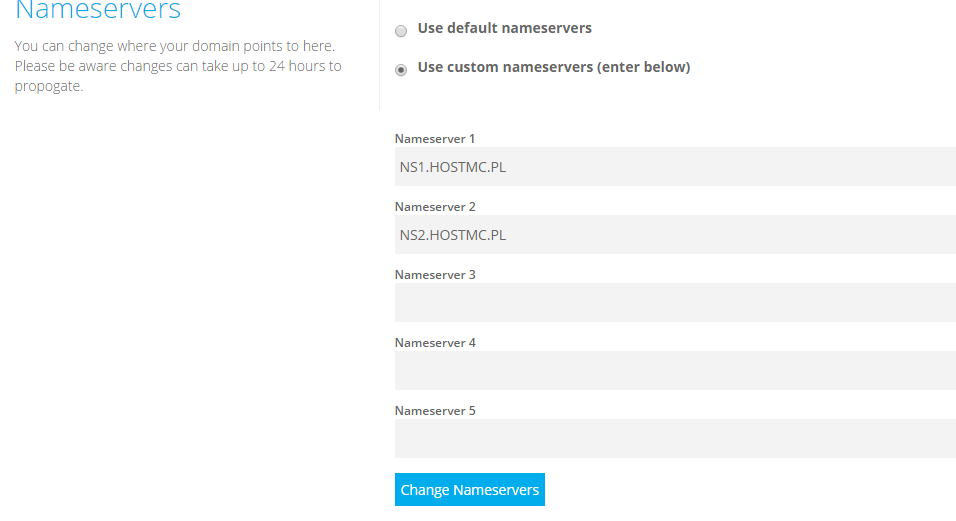Place cursor on the NS1.HOSTMC.PL text
Viewport: 956px width, 521px height.
pos(453,167)
